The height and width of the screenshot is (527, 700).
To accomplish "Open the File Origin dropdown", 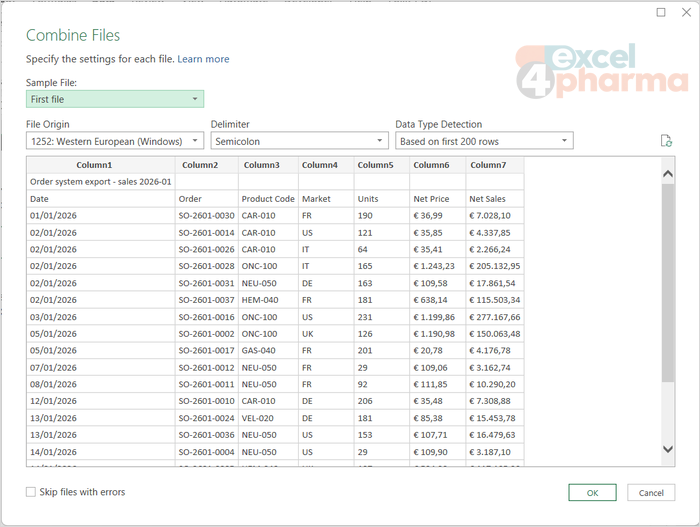I will (x=115, y=141).
